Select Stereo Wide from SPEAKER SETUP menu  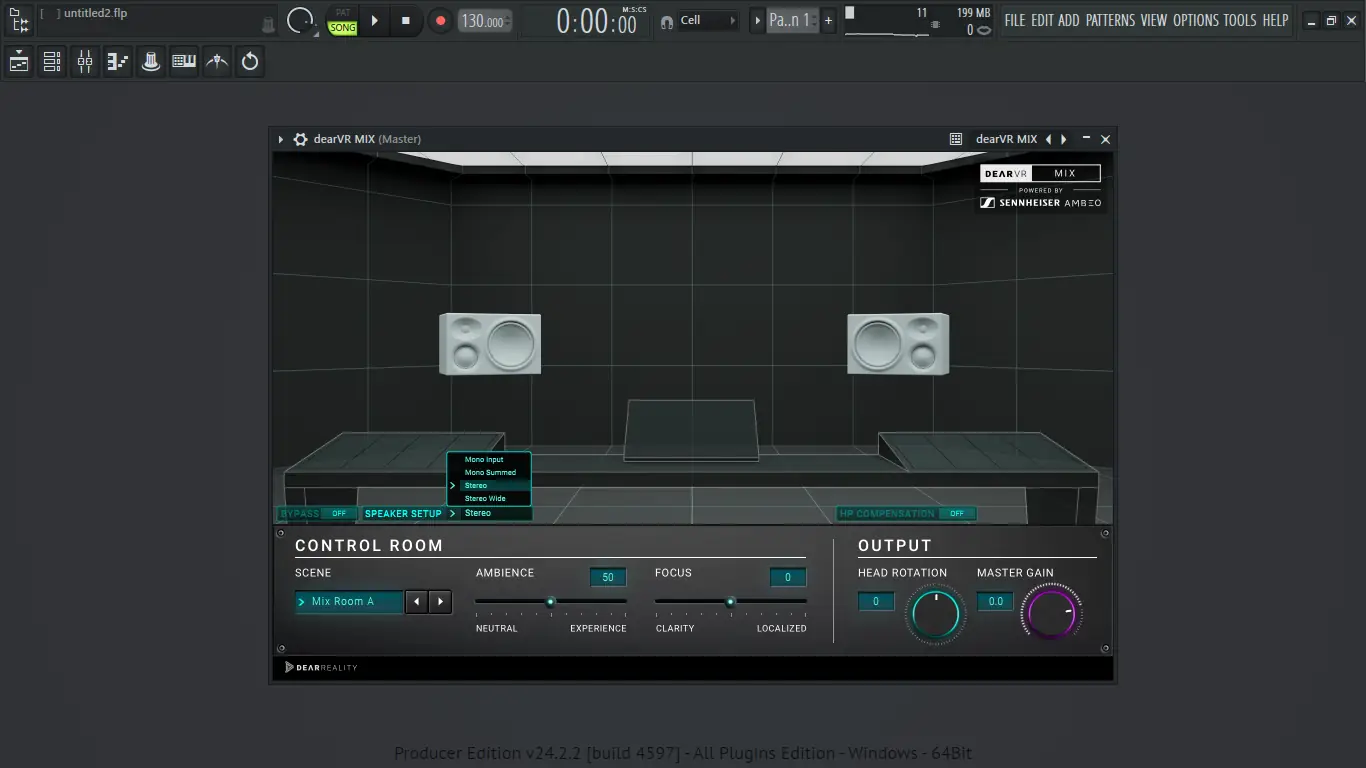486,498
